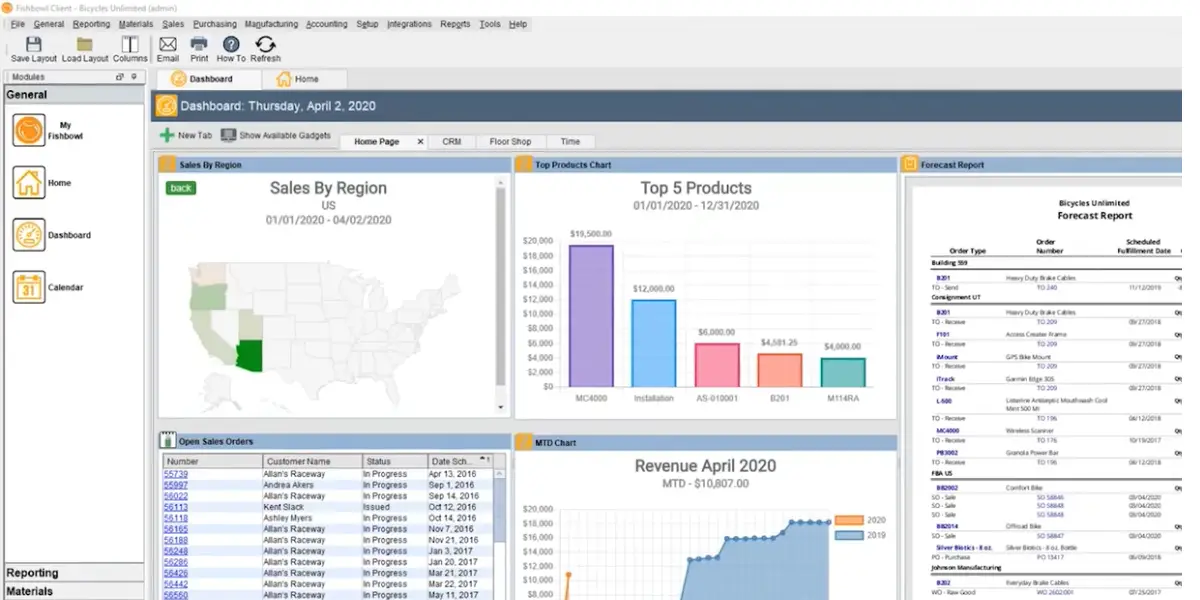
Task: Open sales order 55997 link
Action: (175, 485)
